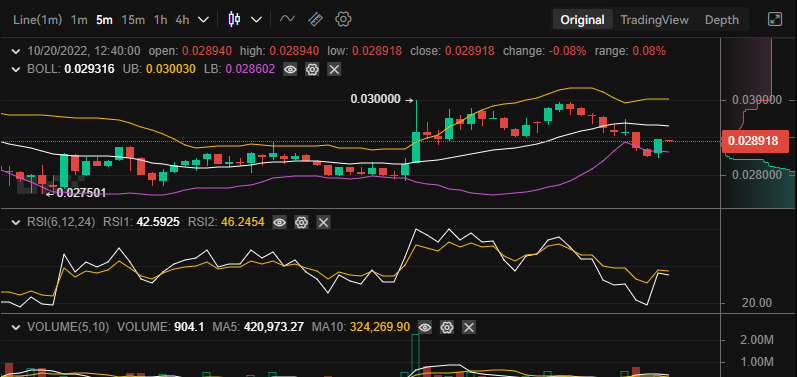The image size is (797, 377).
Task: Switch to the Original chart view
Action: (x=583, y=20)
